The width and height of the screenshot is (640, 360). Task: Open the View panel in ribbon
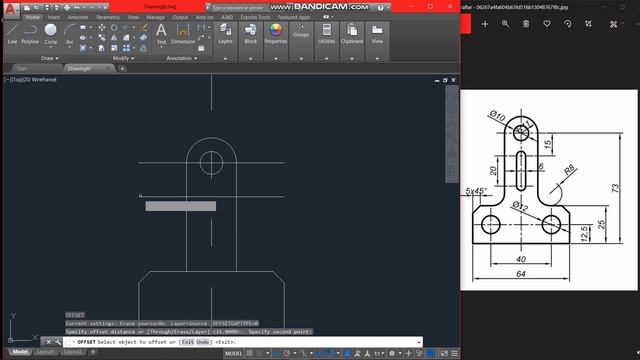point(377,34)
